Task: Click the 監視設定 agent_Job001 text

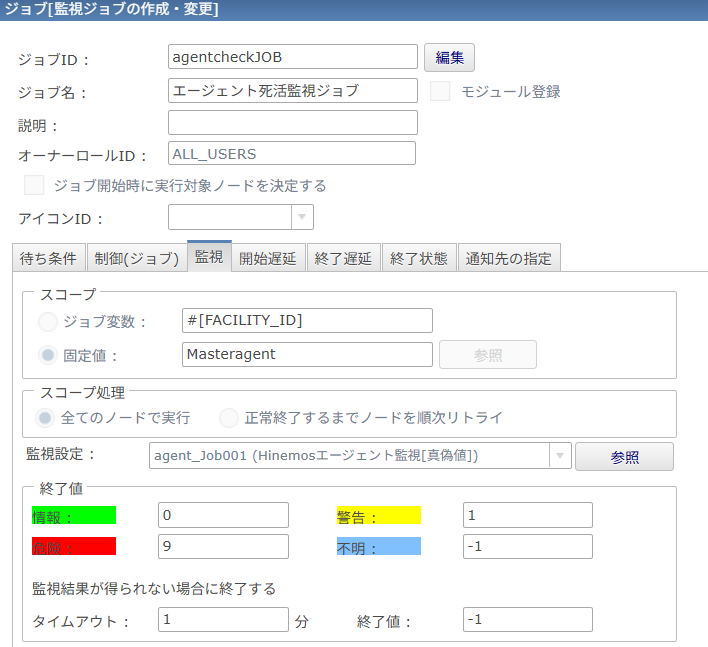Action: tap(316, 456)
